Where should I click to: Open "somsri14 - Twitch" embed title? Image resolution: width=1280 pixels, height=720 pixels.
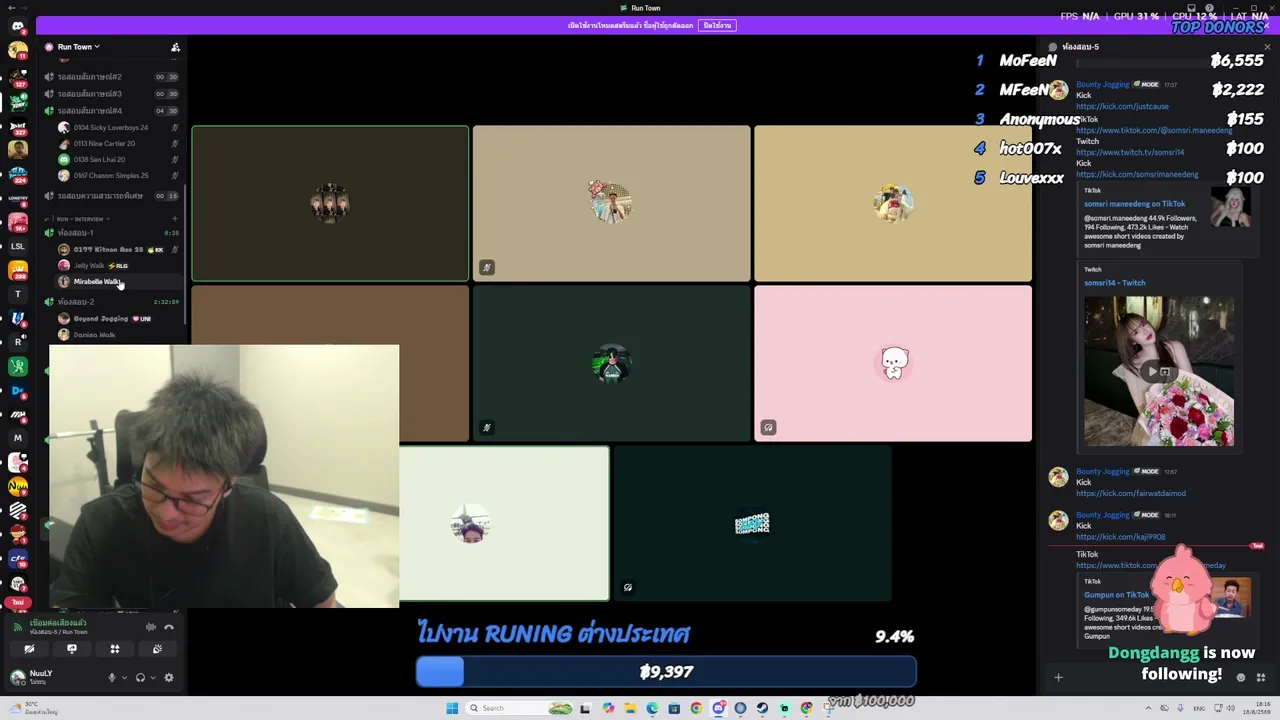(1115, 283)
